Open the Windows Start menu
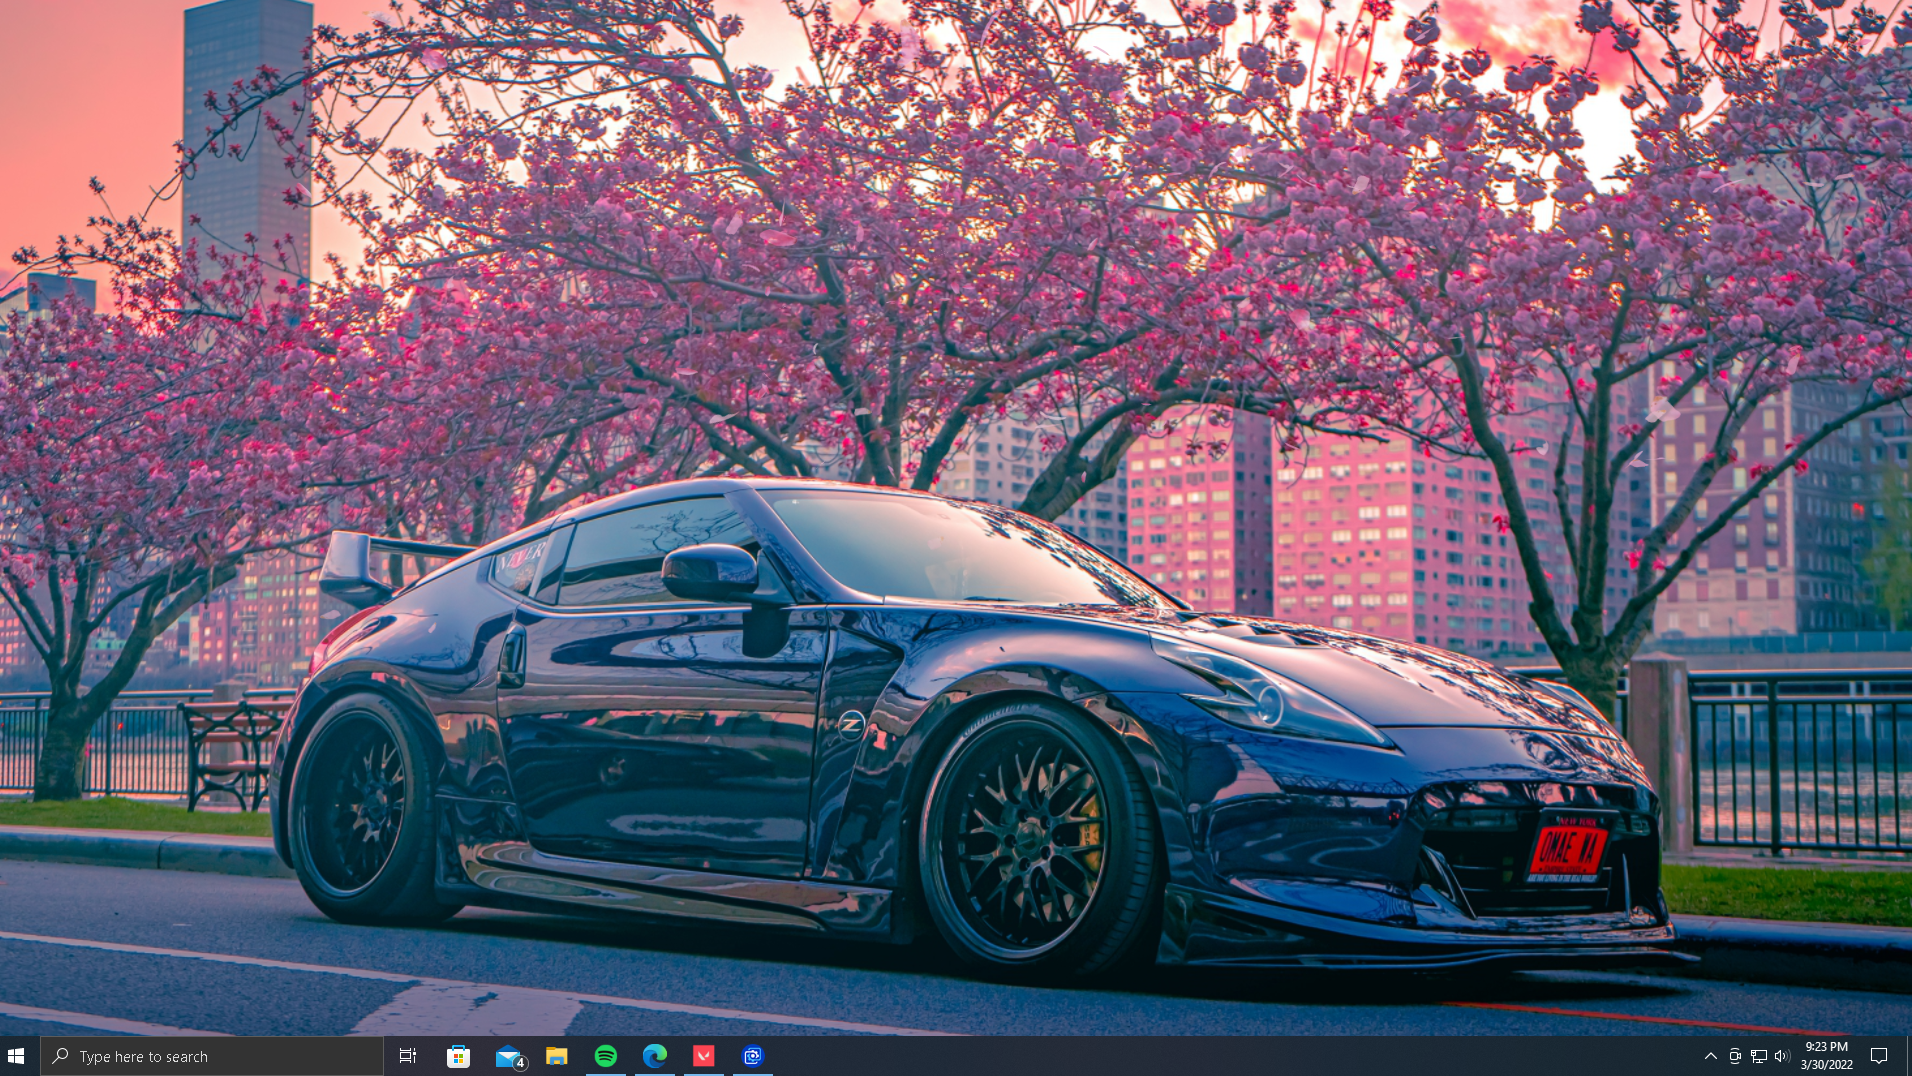This screenshot has width=1912, height=1076. click(x=16, y=1056)
